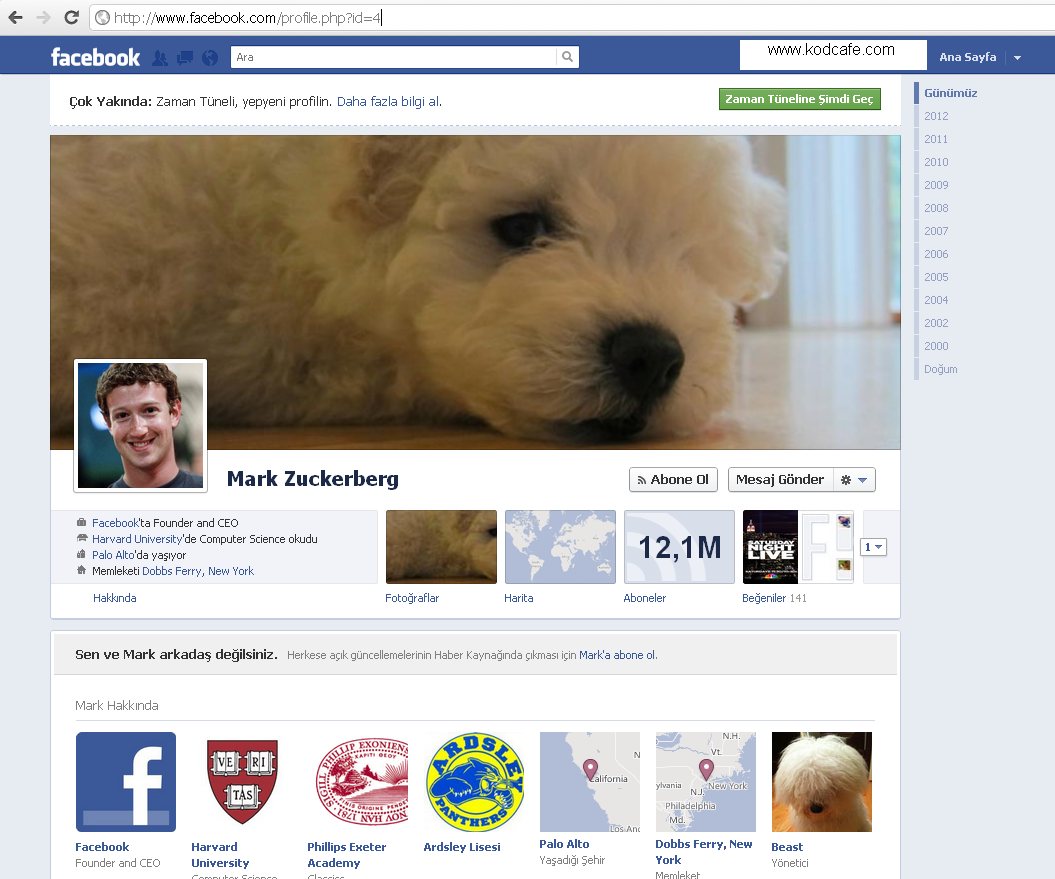Open the messages icon in Facebook header

184,58
